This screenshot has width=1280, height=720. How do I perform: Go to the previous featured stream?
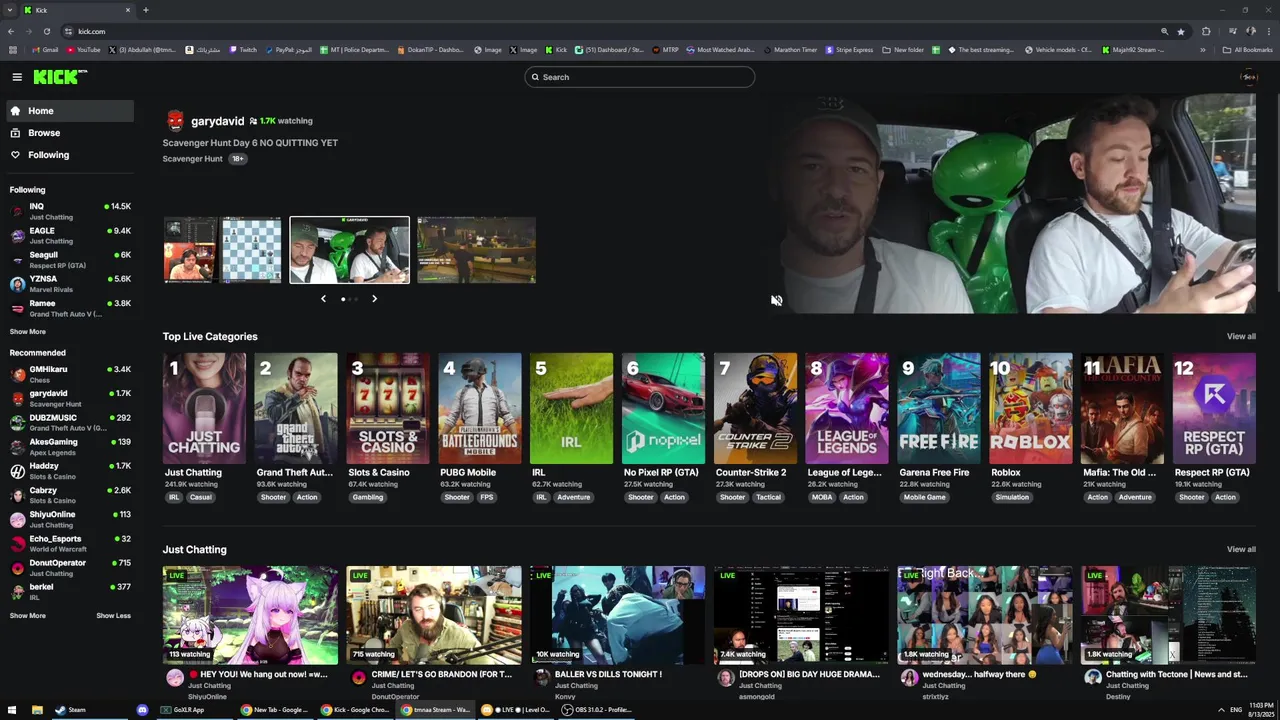[323, 298]
